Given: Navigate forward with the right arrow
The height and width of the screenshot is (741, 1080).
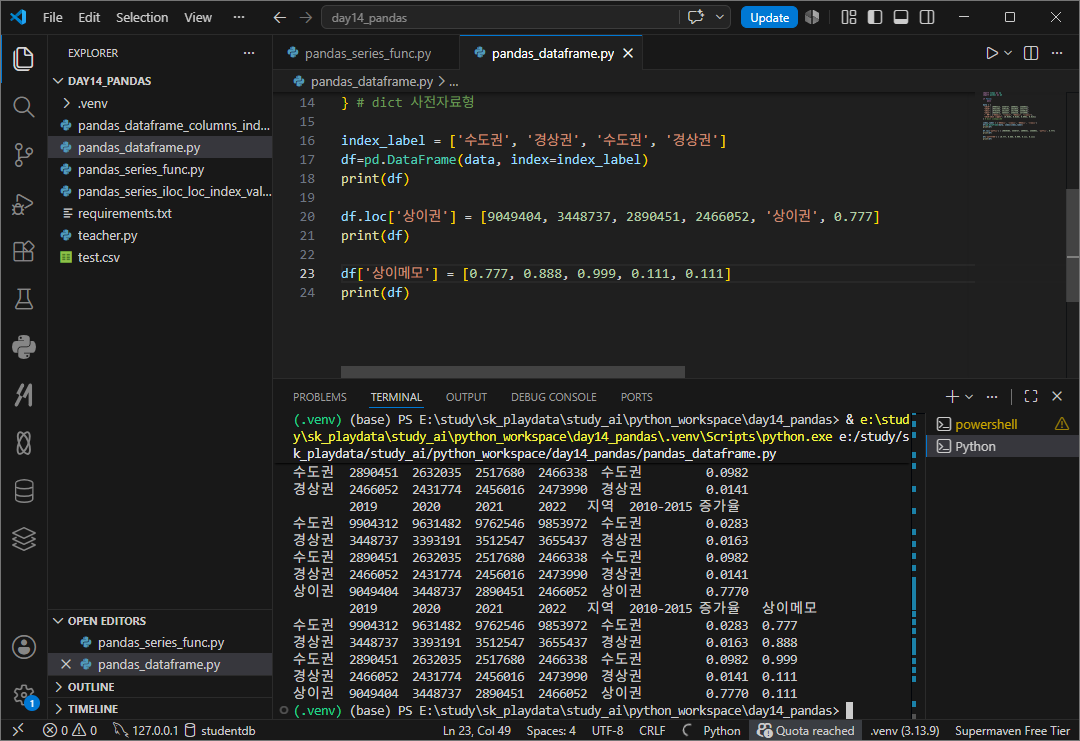Looking at the screenshot, I should click(306, 17).
